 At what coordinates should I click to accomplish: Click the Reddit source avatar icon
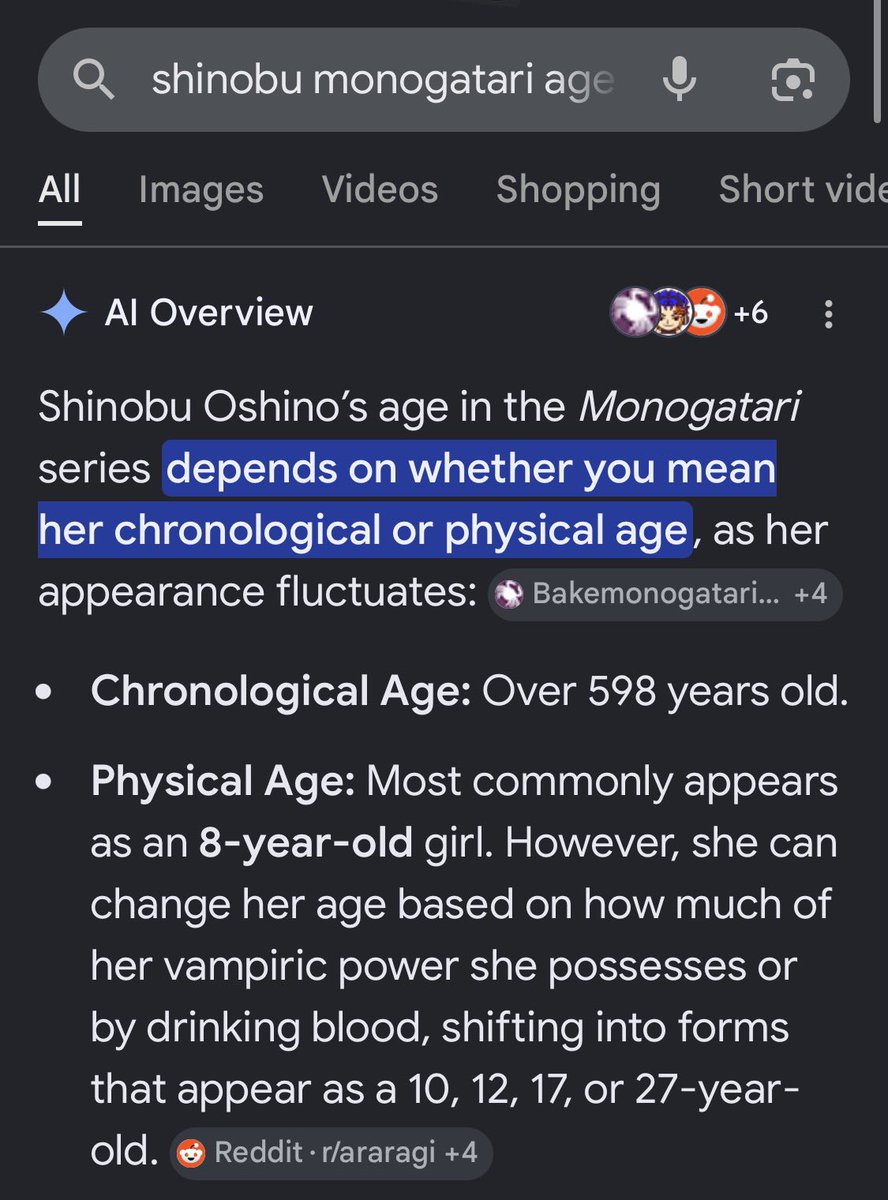coord(703,313)
